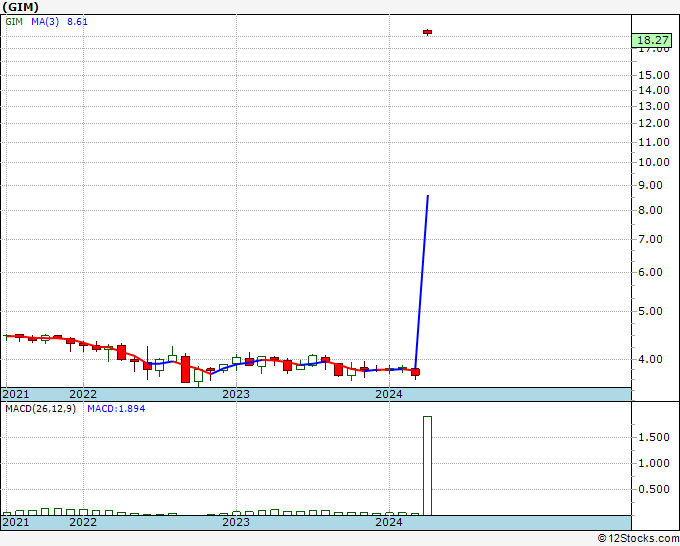680x546 pixels.
Task: Click the 2022 label on price chart axis
Action: click(83, 394)
